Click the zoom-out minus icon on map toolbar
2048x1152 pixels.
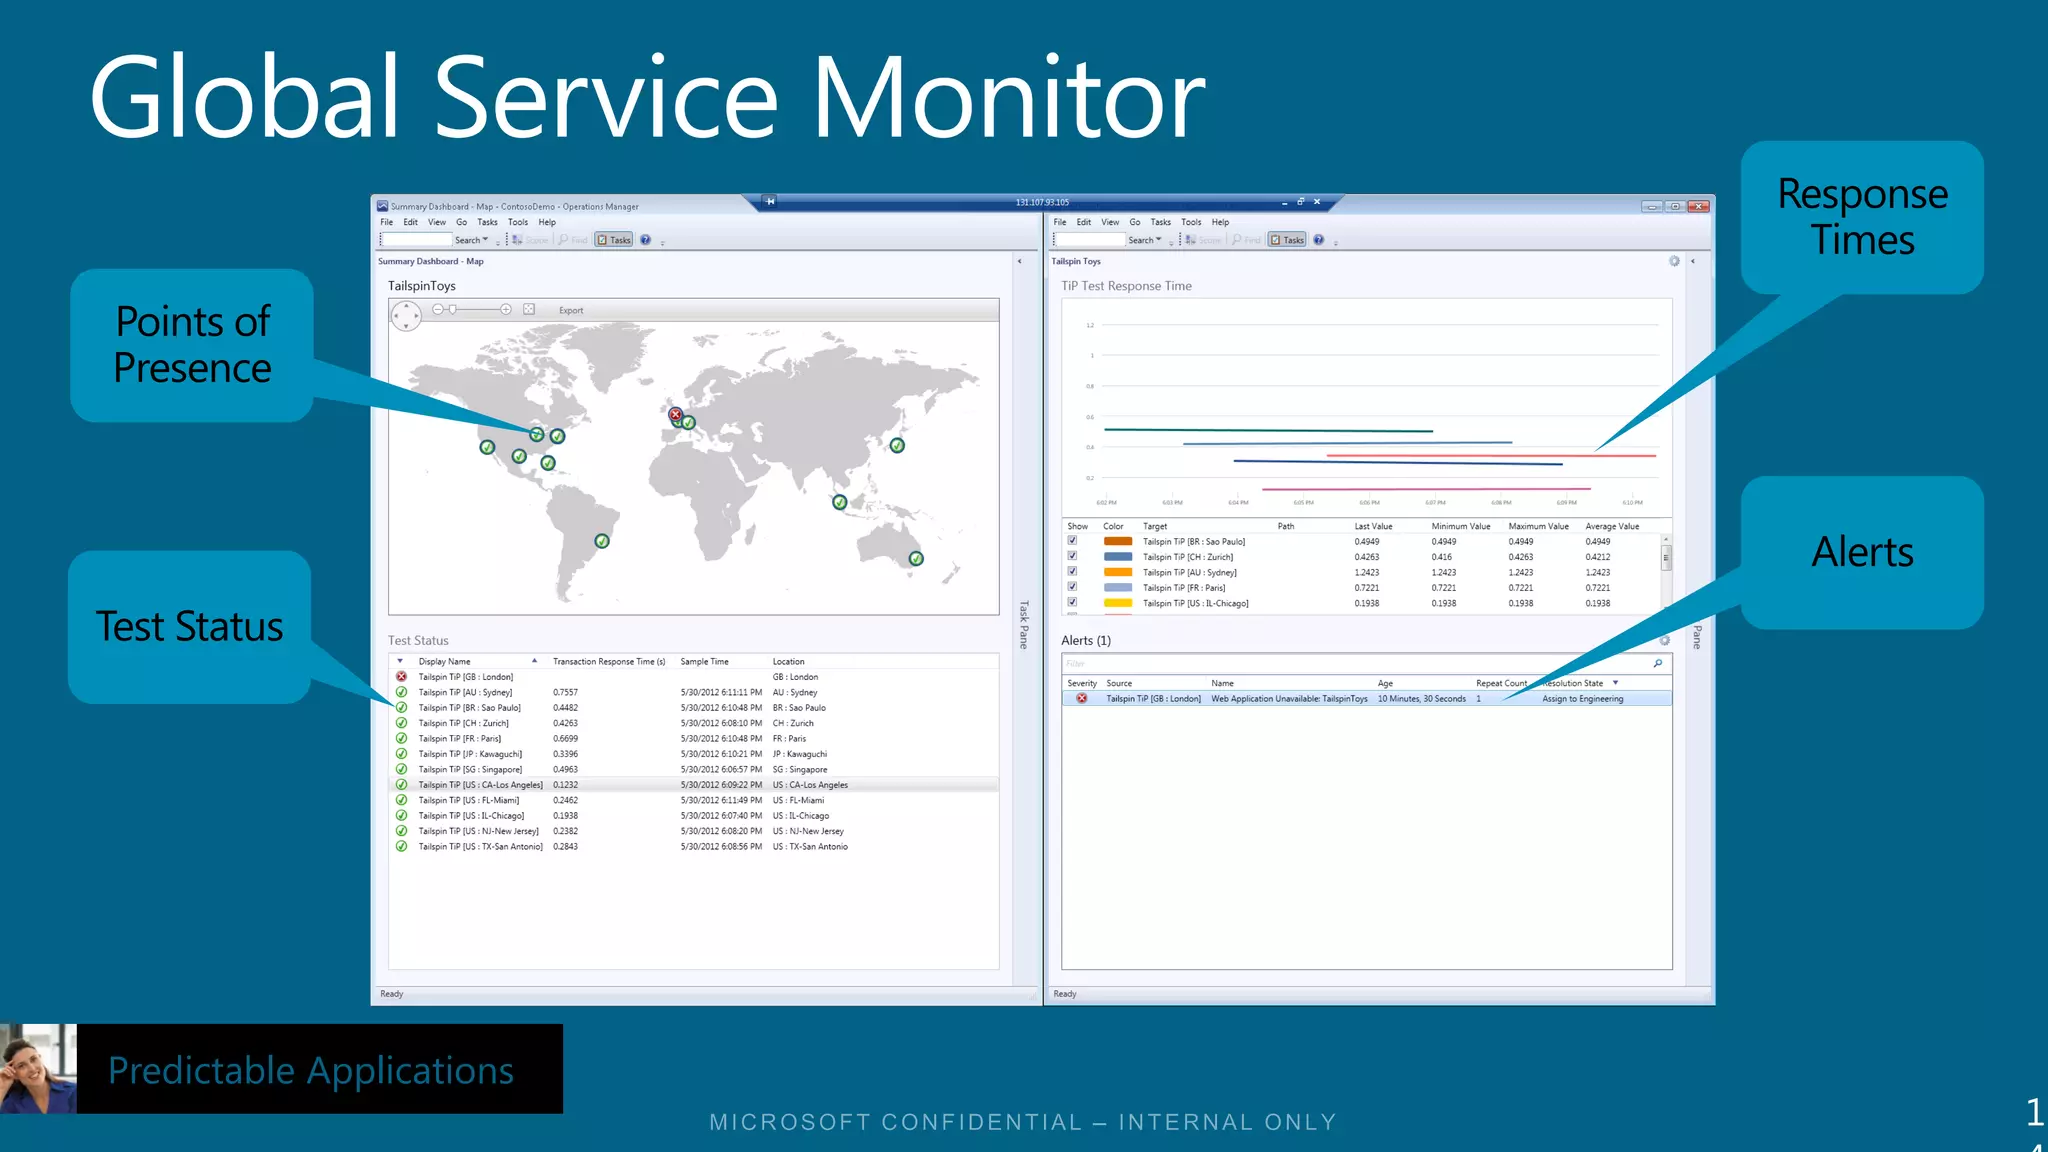[x=437, y=310]
